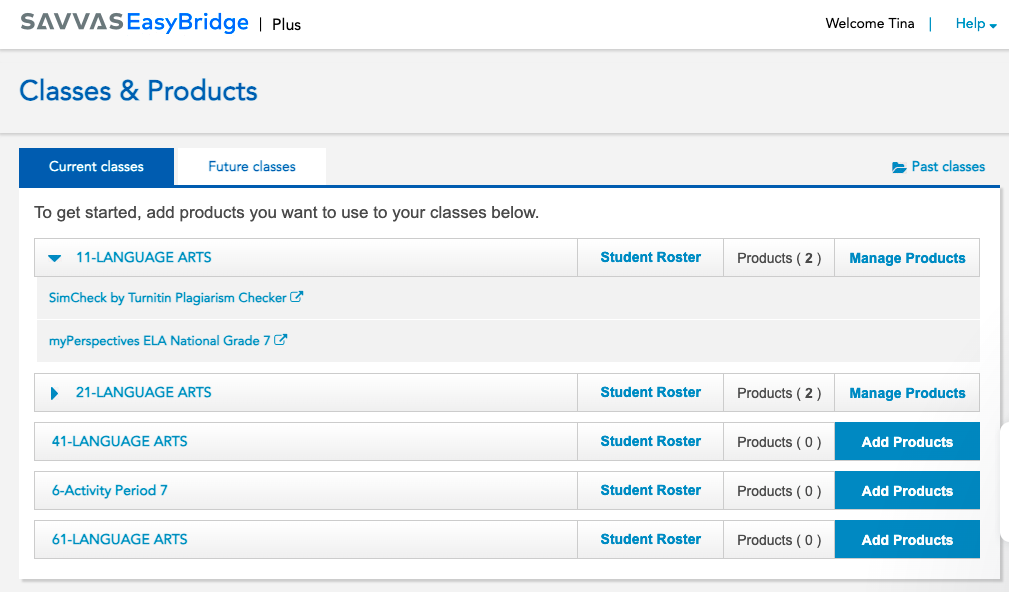Viewport: 1009px width, 592px height.
Task: Add Products to 41-LANGUAGE ARTS class
Action: click(907, 442)
